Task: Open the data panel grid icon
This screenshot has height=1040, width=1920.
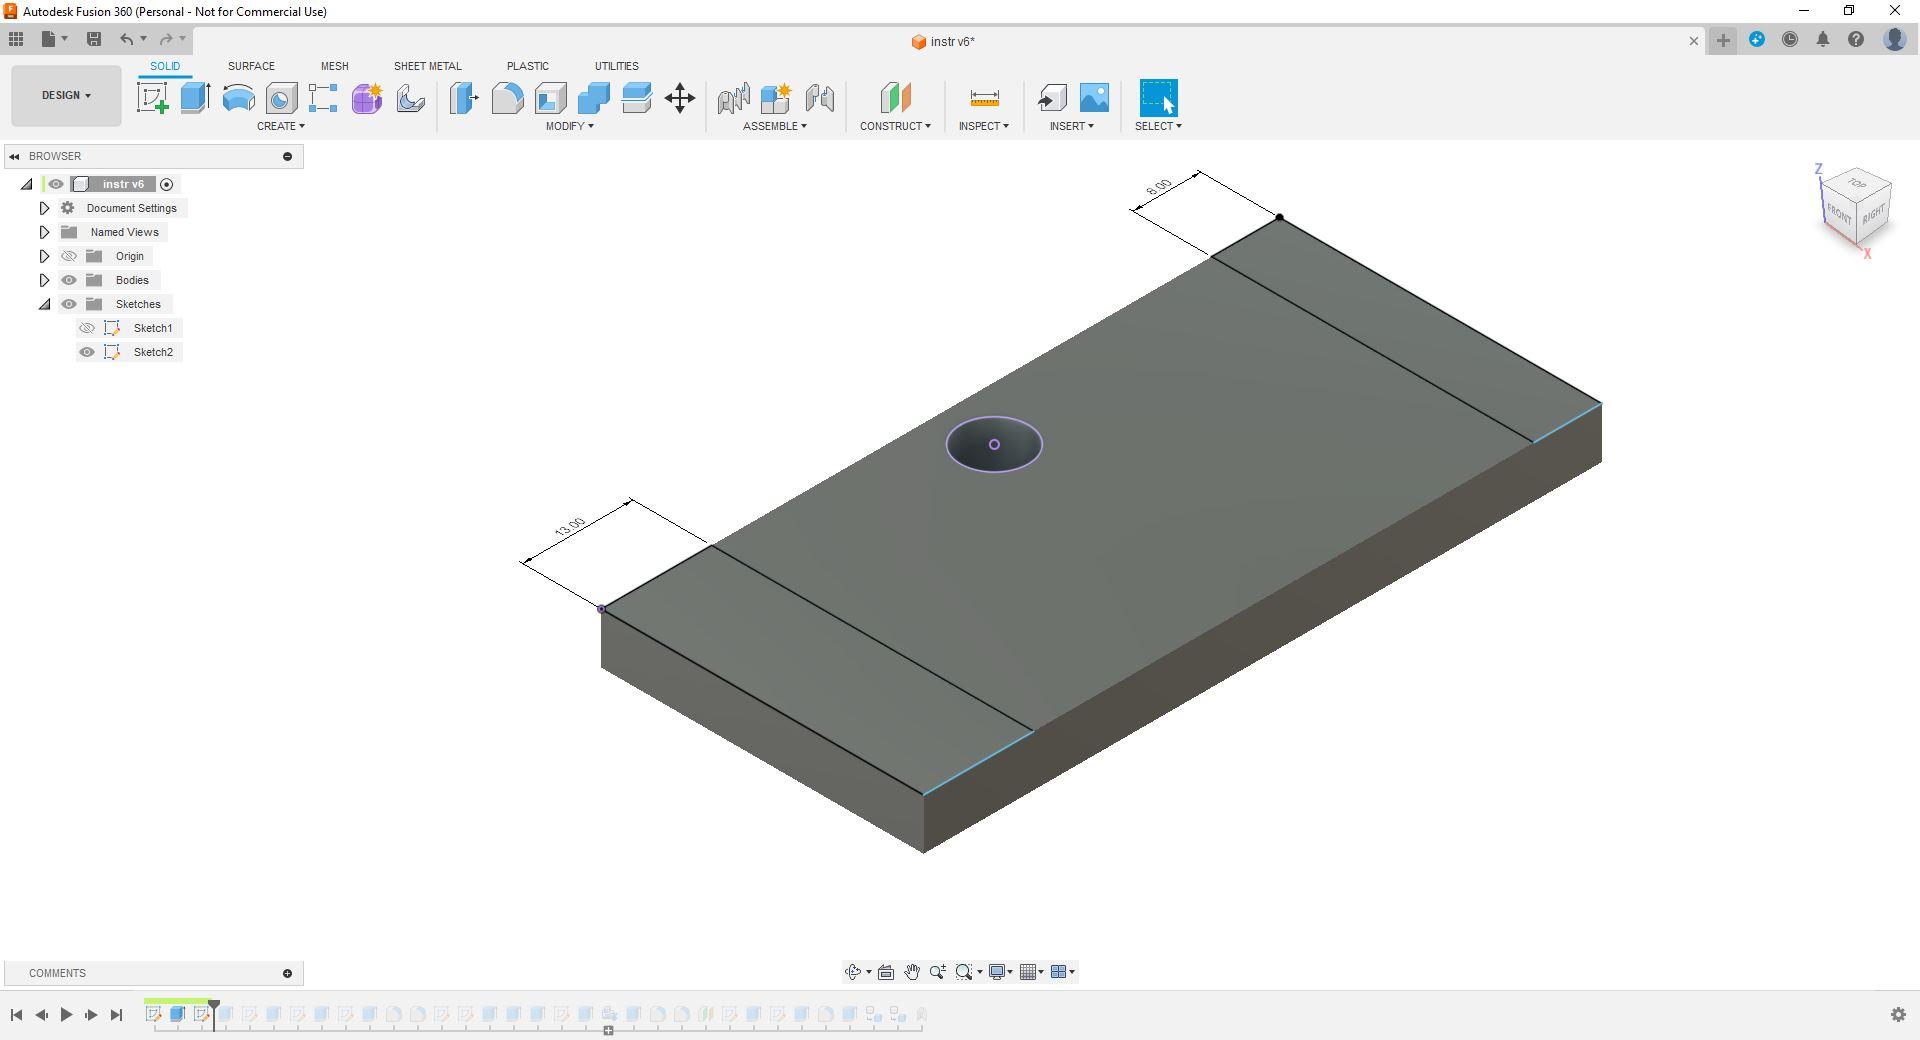Action: click(16, 39)
